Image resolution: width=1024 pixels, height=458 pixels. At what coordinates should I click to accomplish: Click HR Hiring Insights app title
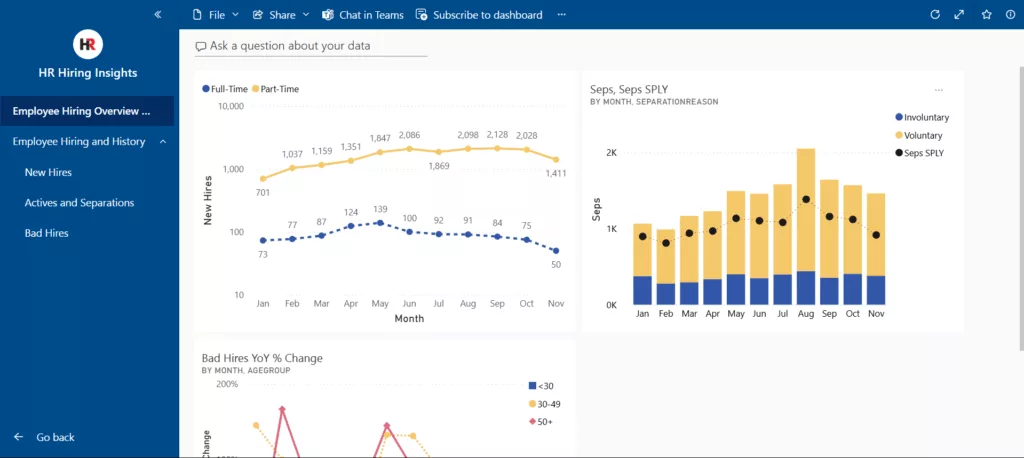(x=88, y=73)
